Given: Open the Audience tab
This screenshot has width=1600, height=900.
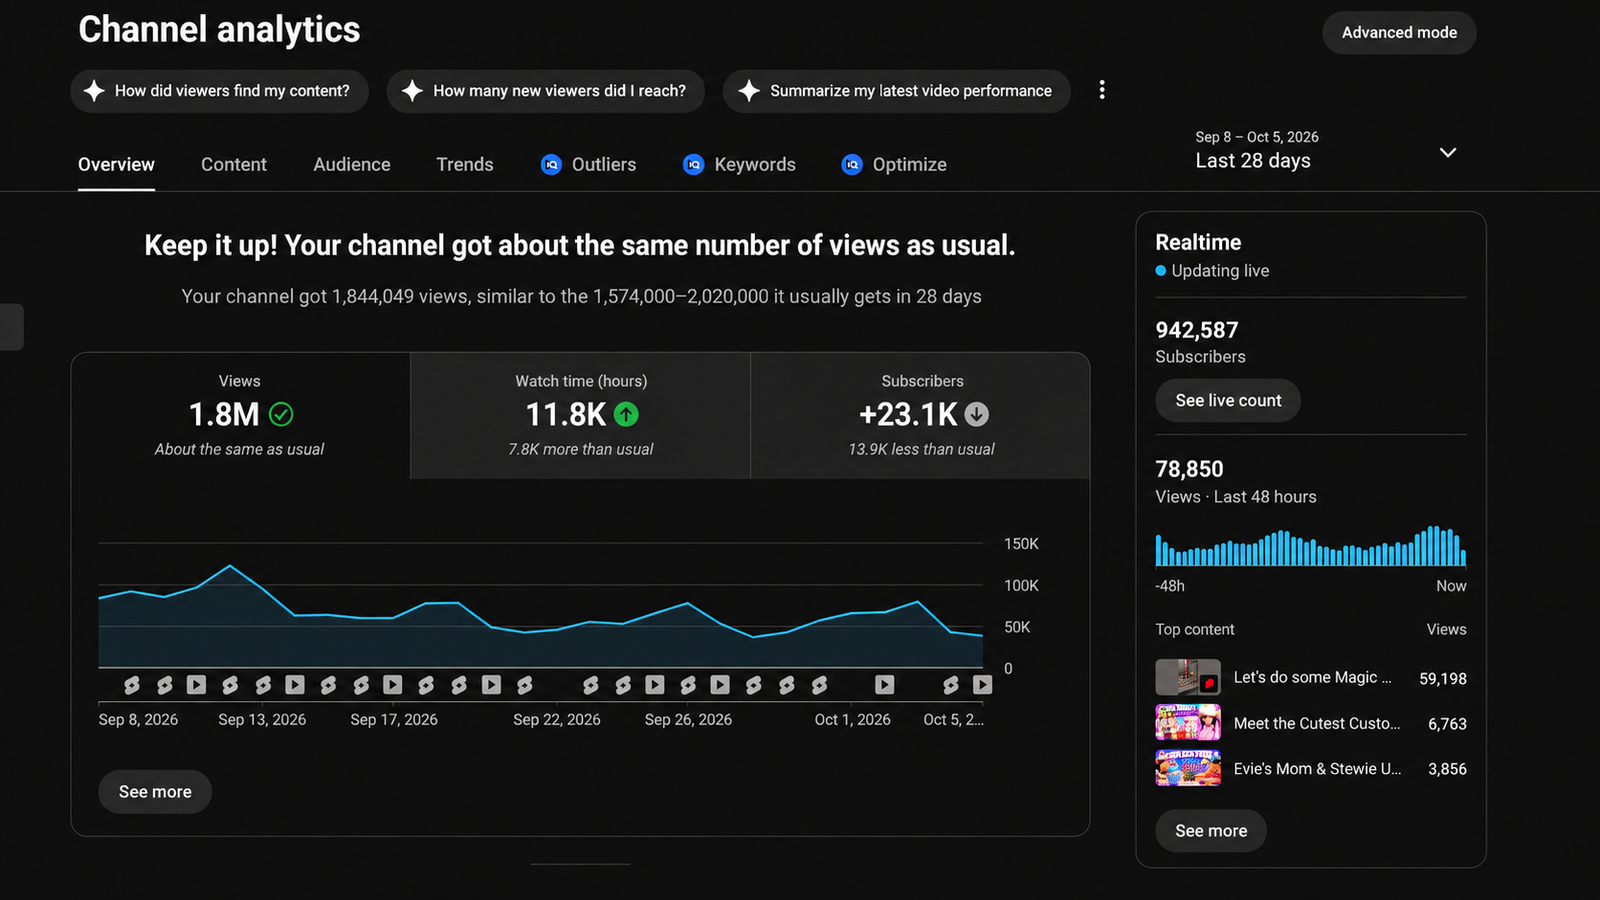Looking at the screenshot, I should (x=352, y=165).
